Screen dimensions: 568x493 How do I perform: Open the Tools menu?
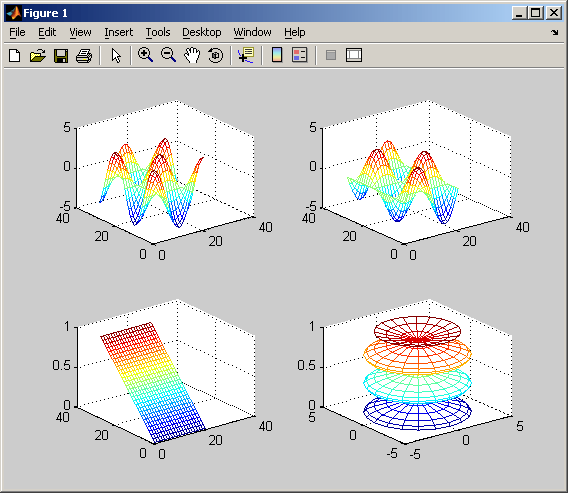[x=158, y=32]
